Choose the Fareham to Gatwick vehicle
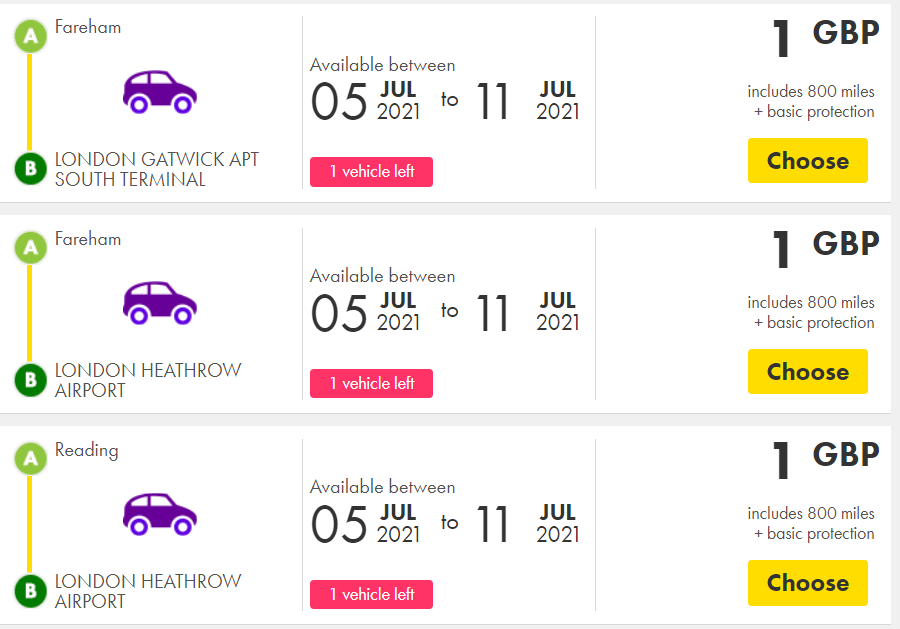 tap(807, 160)
